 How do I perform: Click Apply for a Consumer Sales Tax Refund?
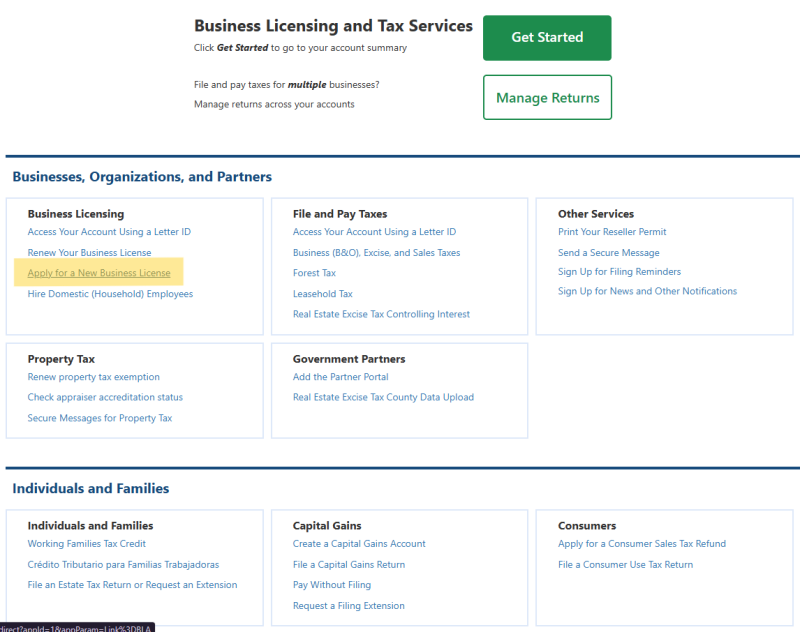pyautogui.click(x=641, y=544)
